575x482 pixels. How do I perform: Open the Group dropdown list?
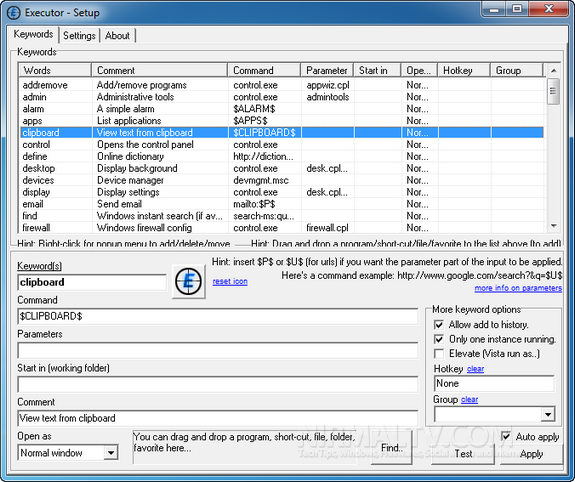tap(548, 415)
